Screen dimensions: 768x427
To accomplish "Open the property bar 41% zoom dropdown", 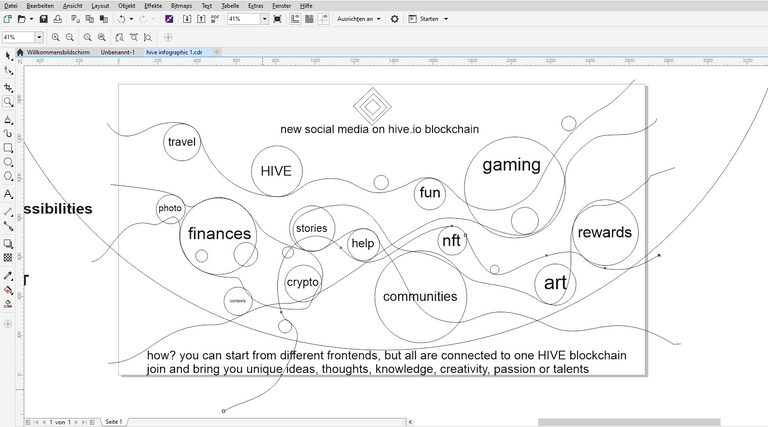I will [x=39, y=37].
